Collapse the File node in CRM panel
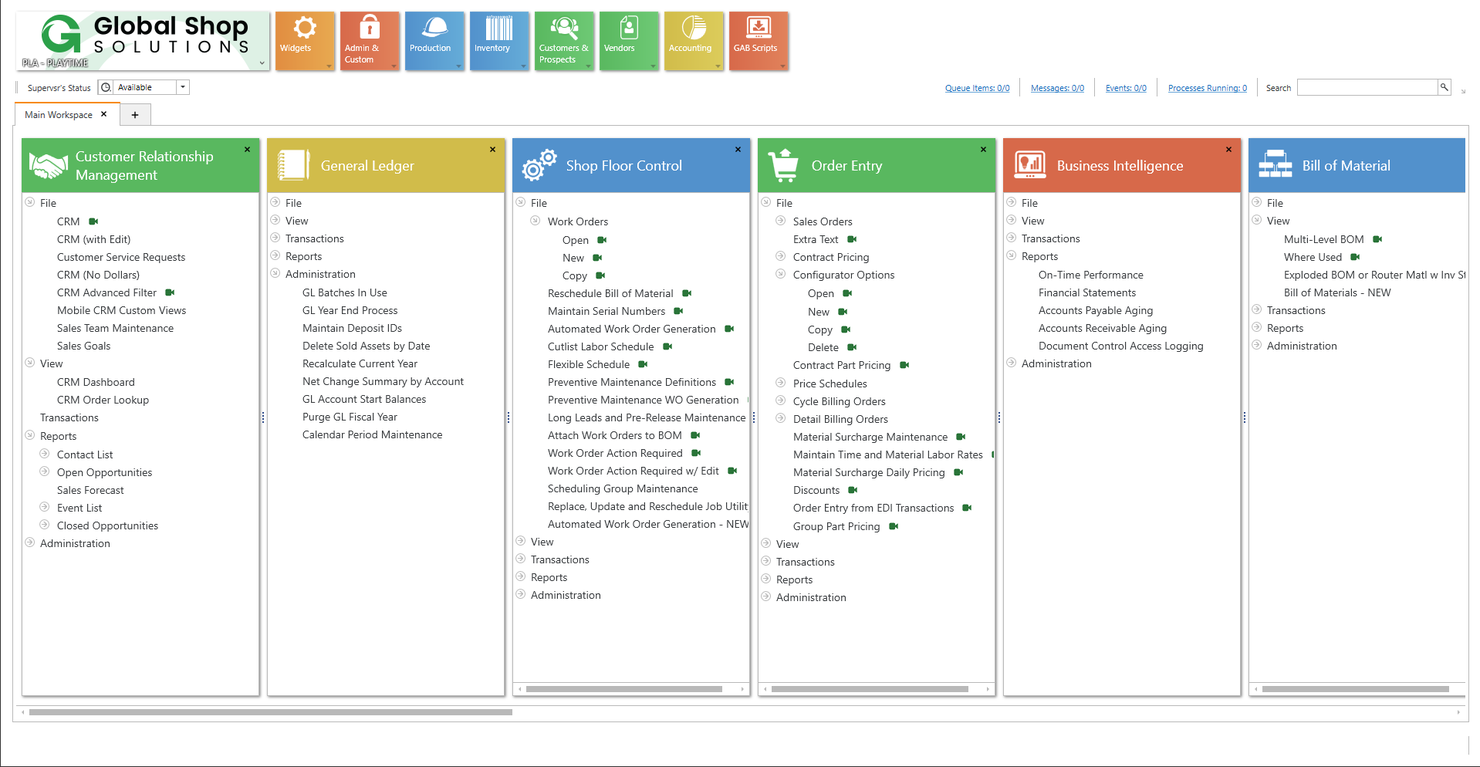 tap(30, 203)
